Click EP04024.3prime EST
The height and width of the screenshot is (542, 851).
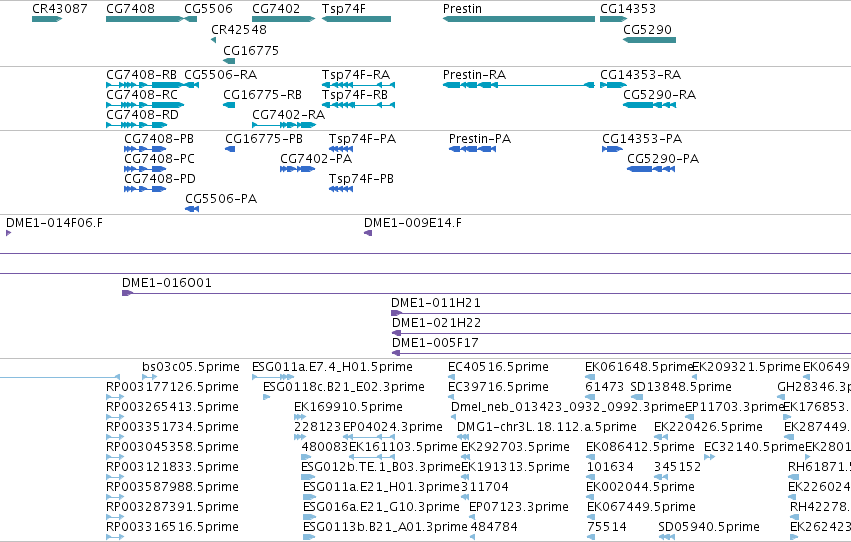click(x=369, y=437)
